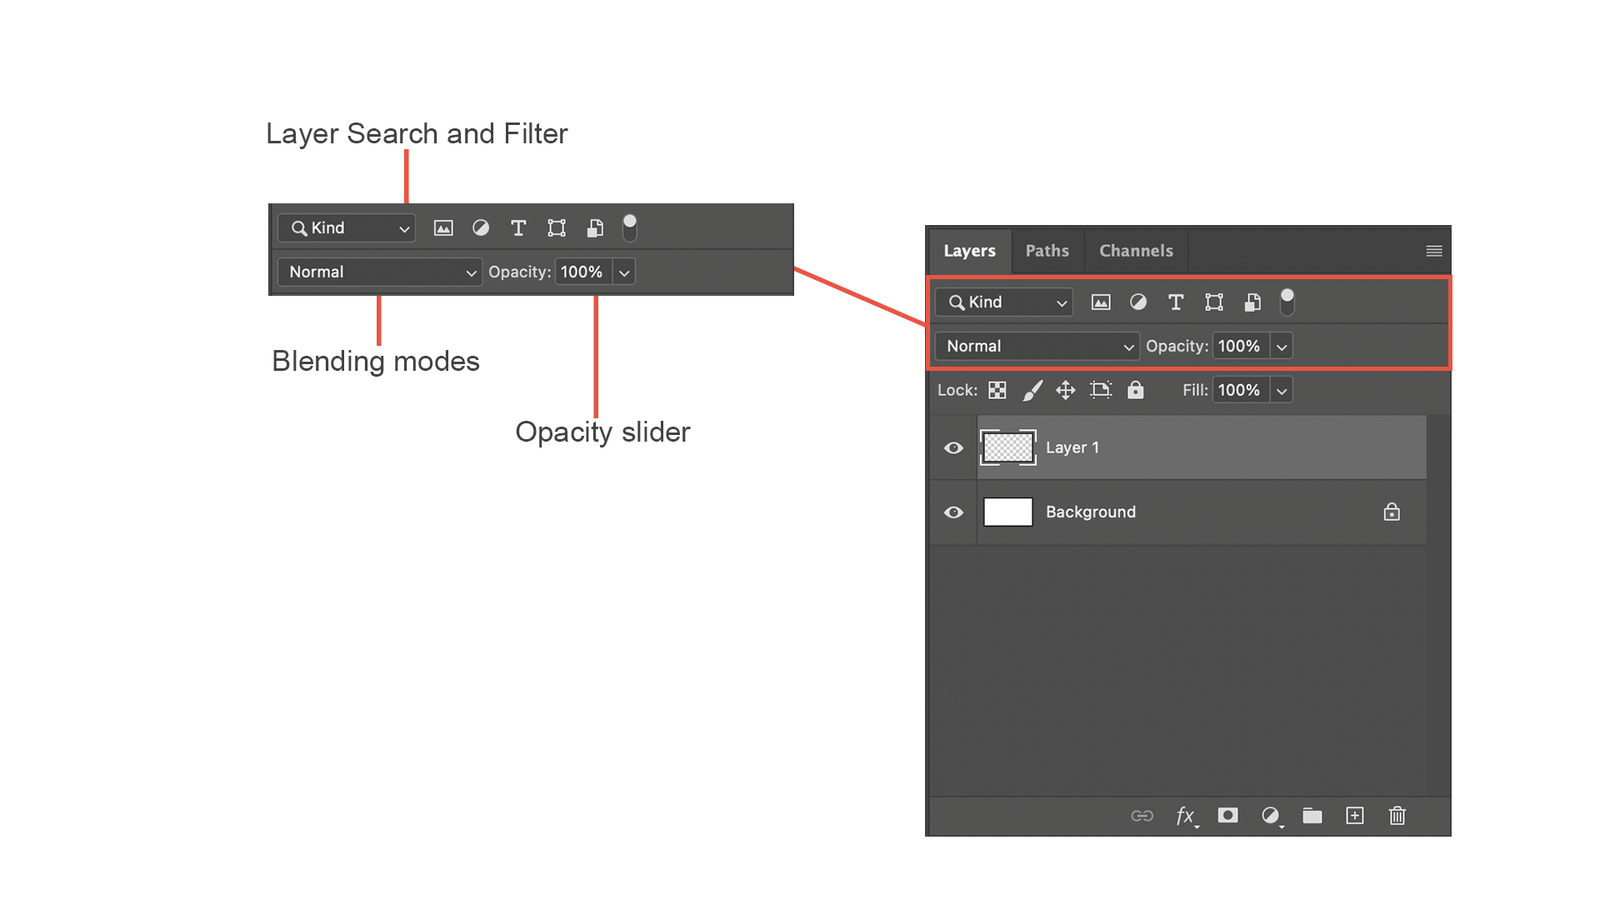This screenshot has height=900, width=1600.
Task: Select the Layer 1 thumbnail
Action: (1008, 448)
